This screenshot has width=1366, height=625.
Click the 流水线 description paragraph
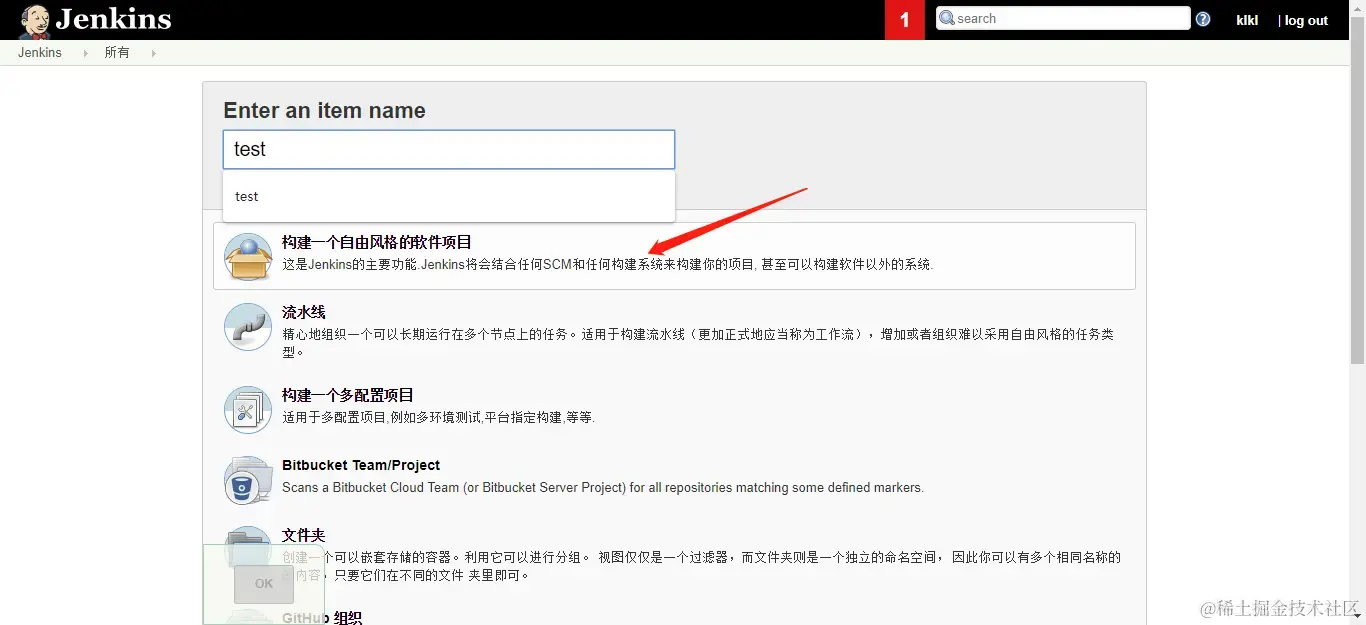click(x=698, y=343)
